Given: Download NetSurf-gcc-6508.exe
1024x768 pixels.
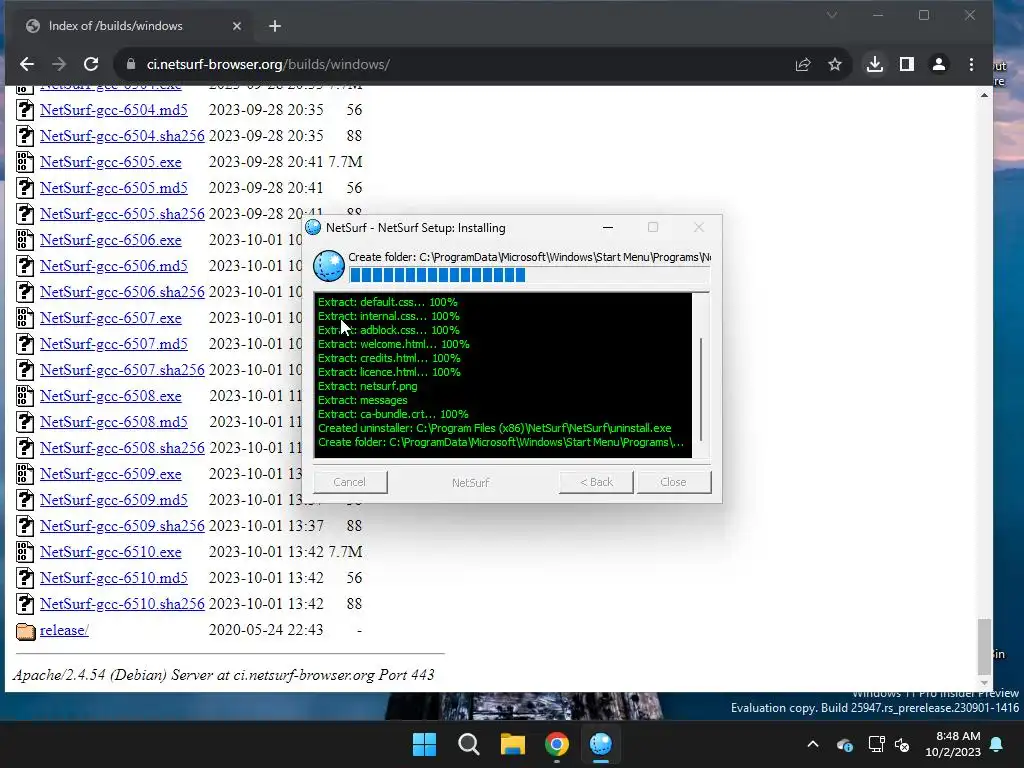Looking at the screenshot, I should pos(110,396).
